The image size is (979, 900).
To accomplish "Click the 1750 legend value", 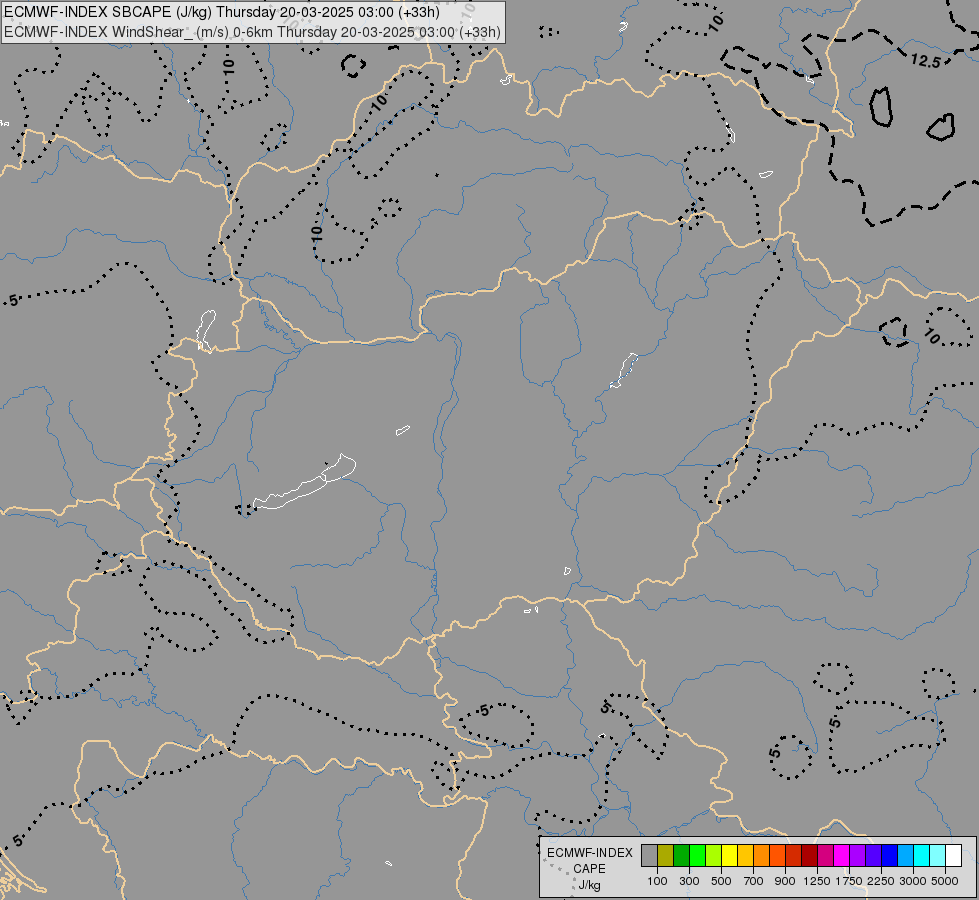I will coord(849,881).
